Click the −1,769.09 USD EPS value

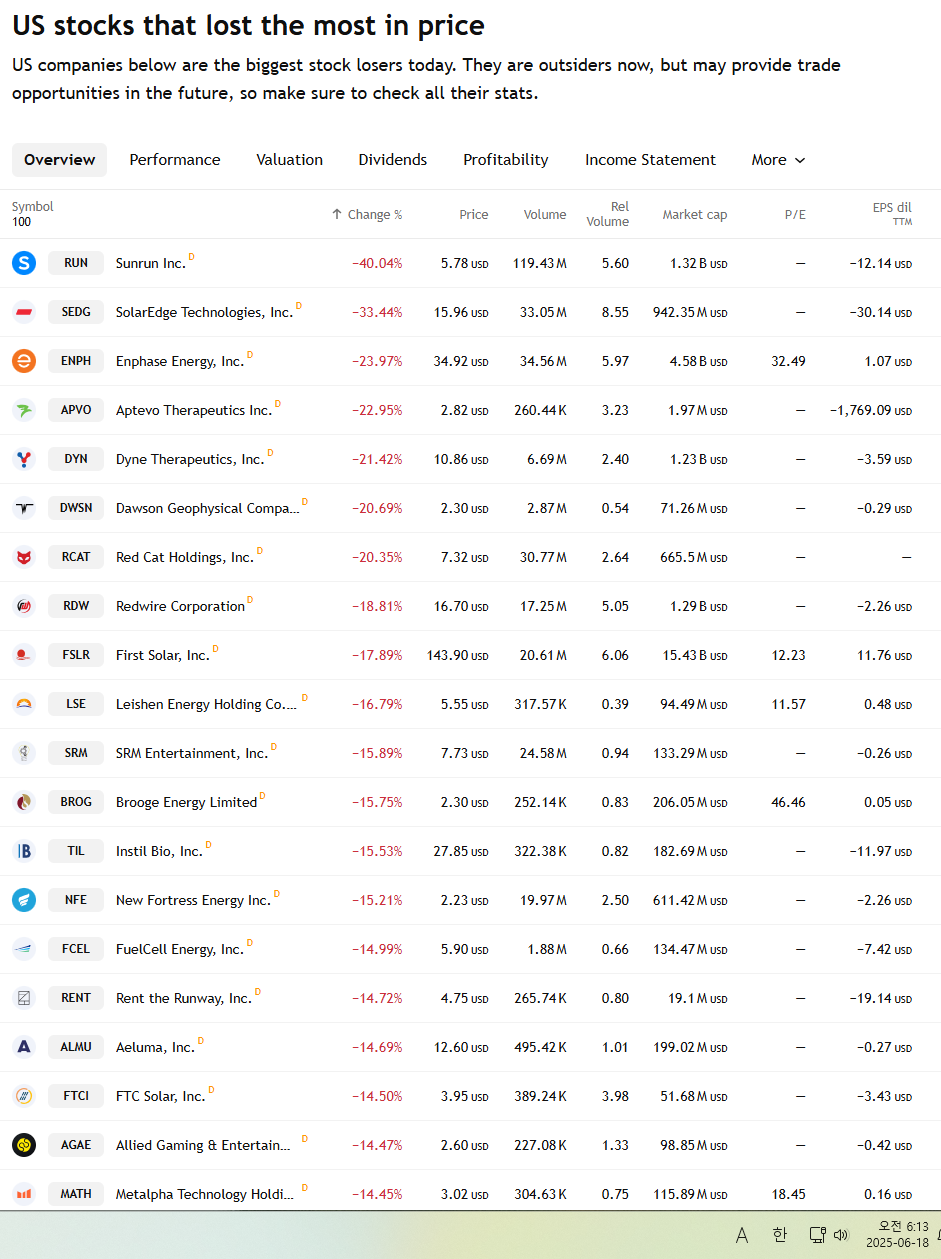click(x=871, y=410)
